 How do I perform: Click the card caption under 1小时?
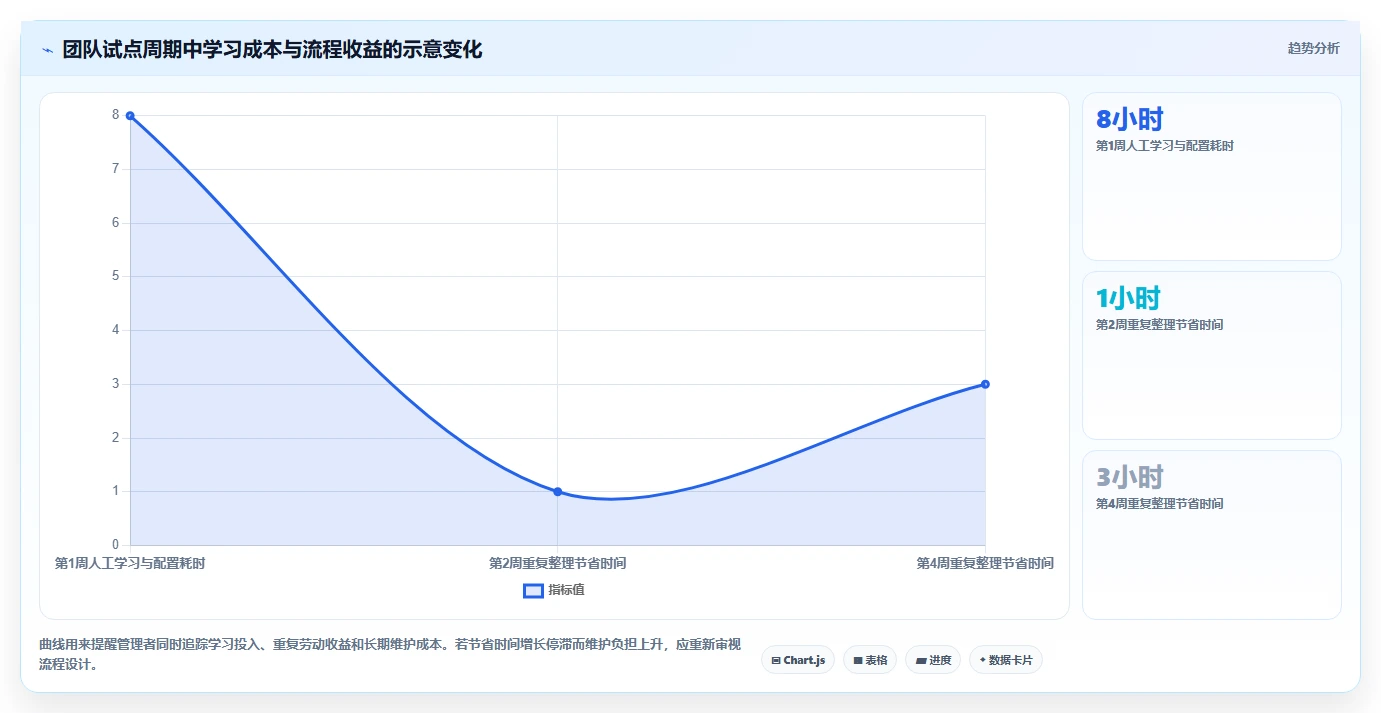(1160, 325)
